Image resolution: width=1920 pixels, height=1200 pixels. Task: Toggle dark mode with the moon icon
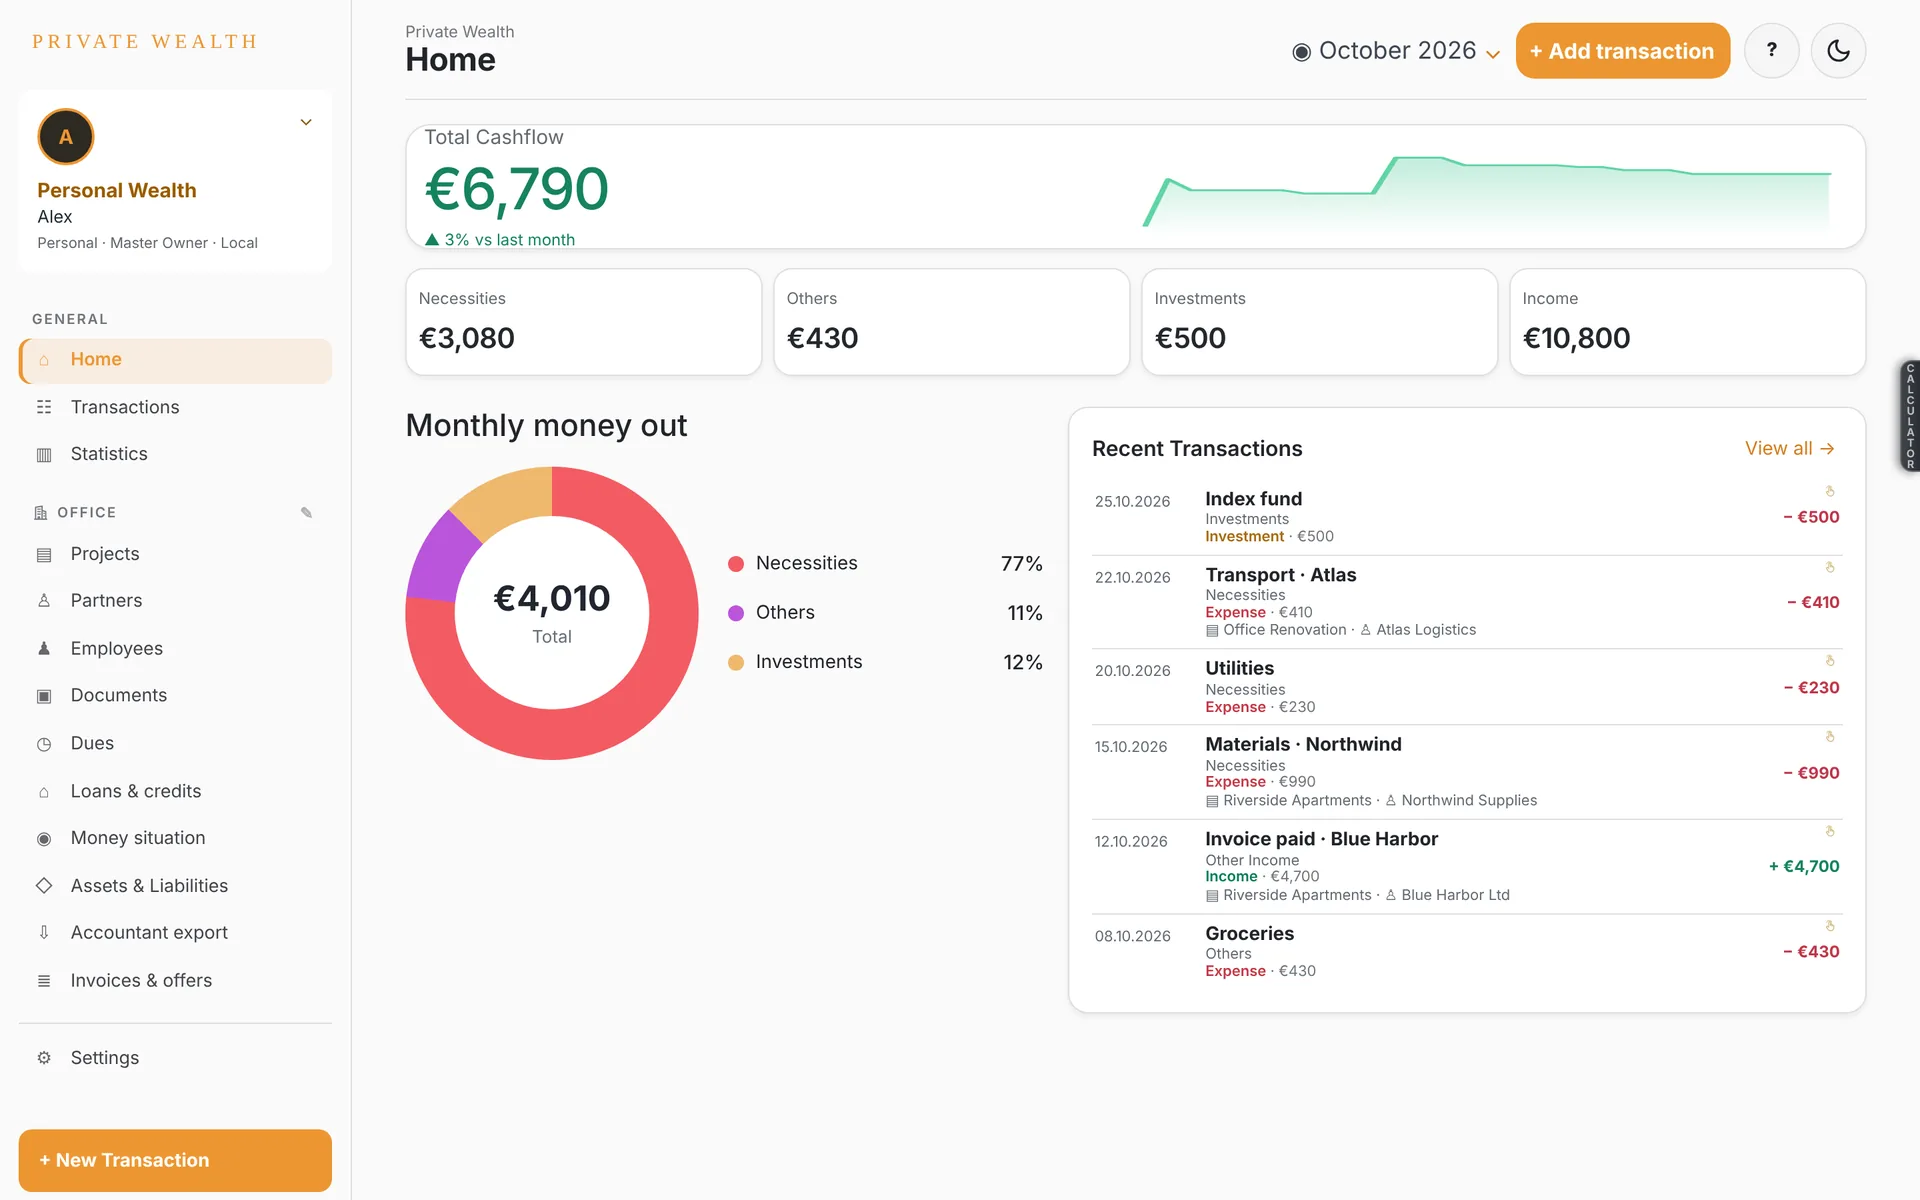1838,51
